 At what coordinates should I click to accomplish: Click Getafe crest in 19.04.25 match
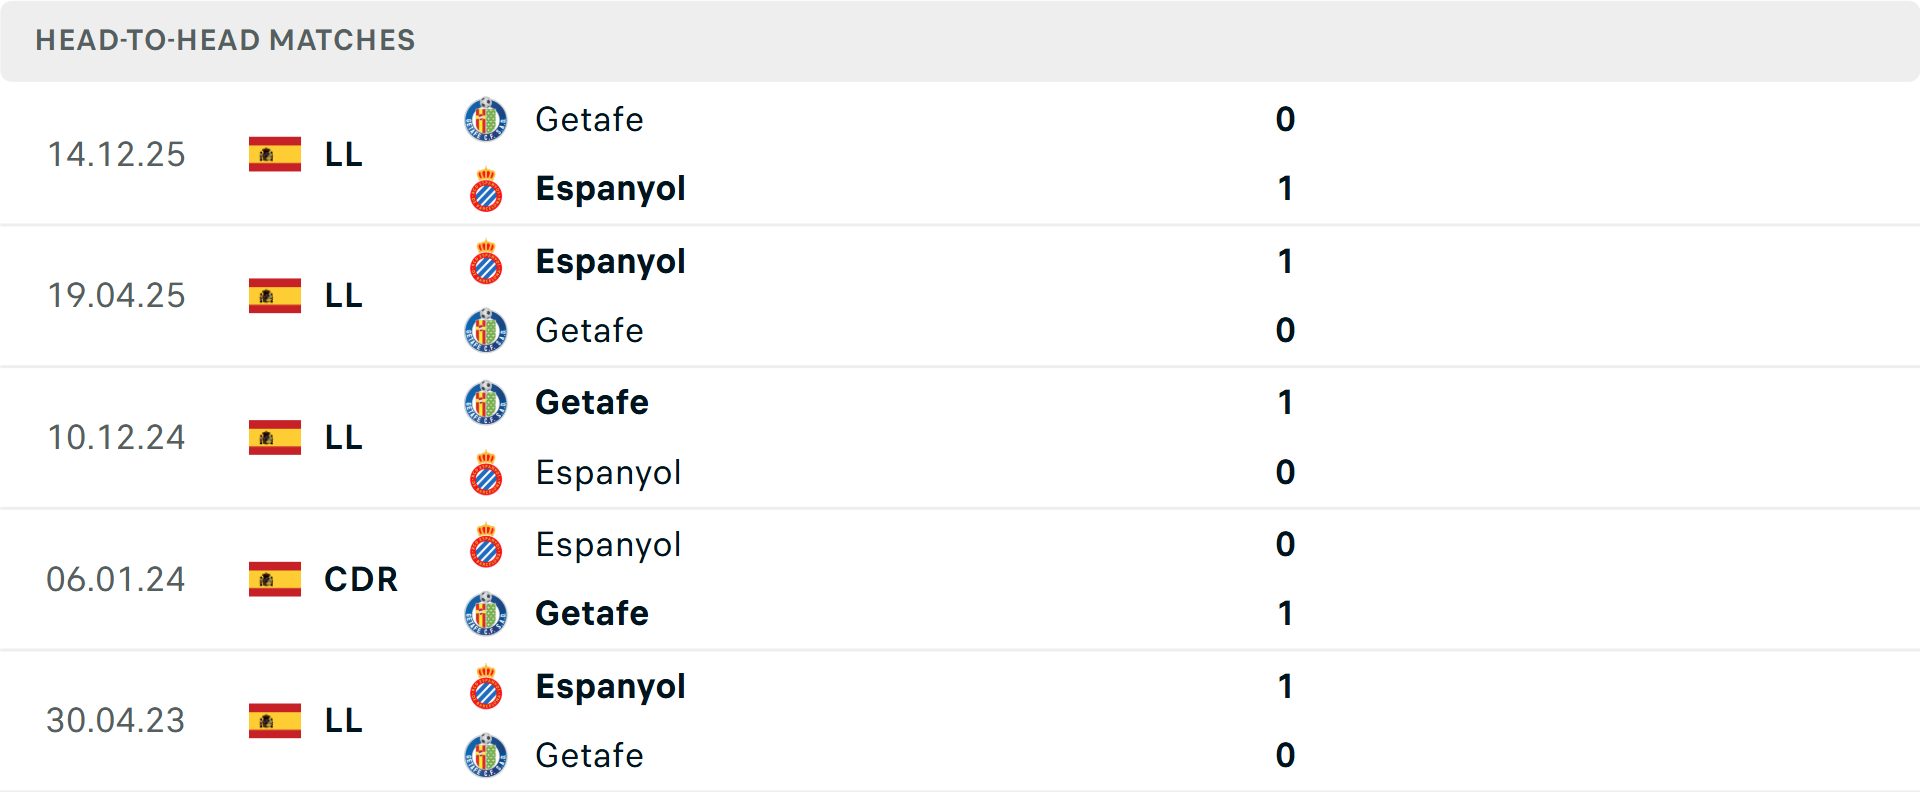(486, 331)
